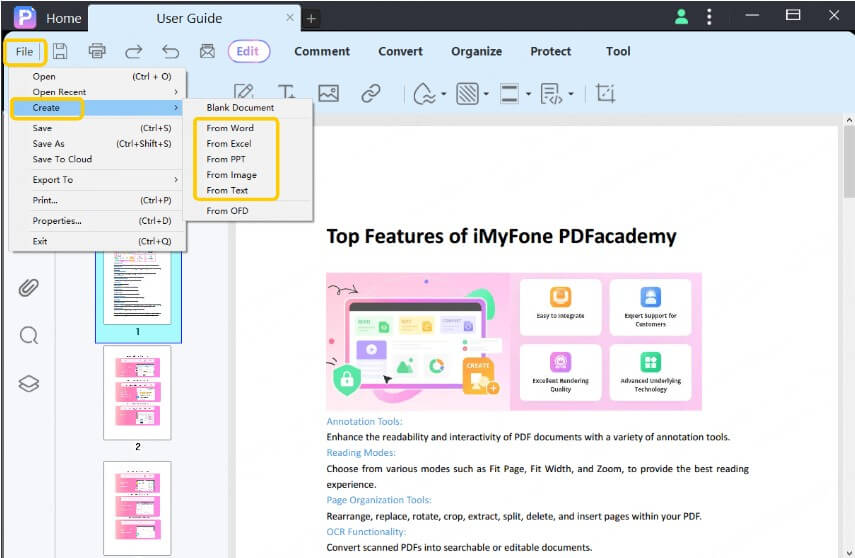
Task: Choose Save To Cloud entry
Action: [98, 159]
